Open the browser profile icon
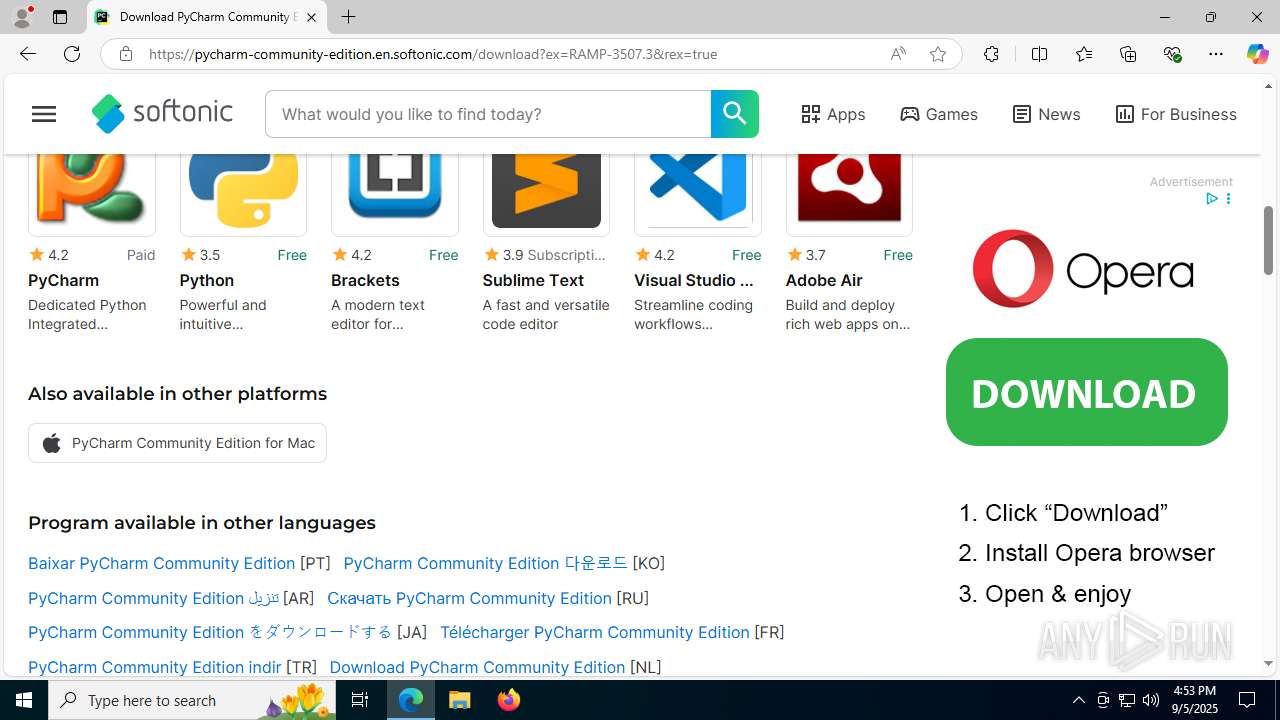1280x720 pixels. (22, 17)
